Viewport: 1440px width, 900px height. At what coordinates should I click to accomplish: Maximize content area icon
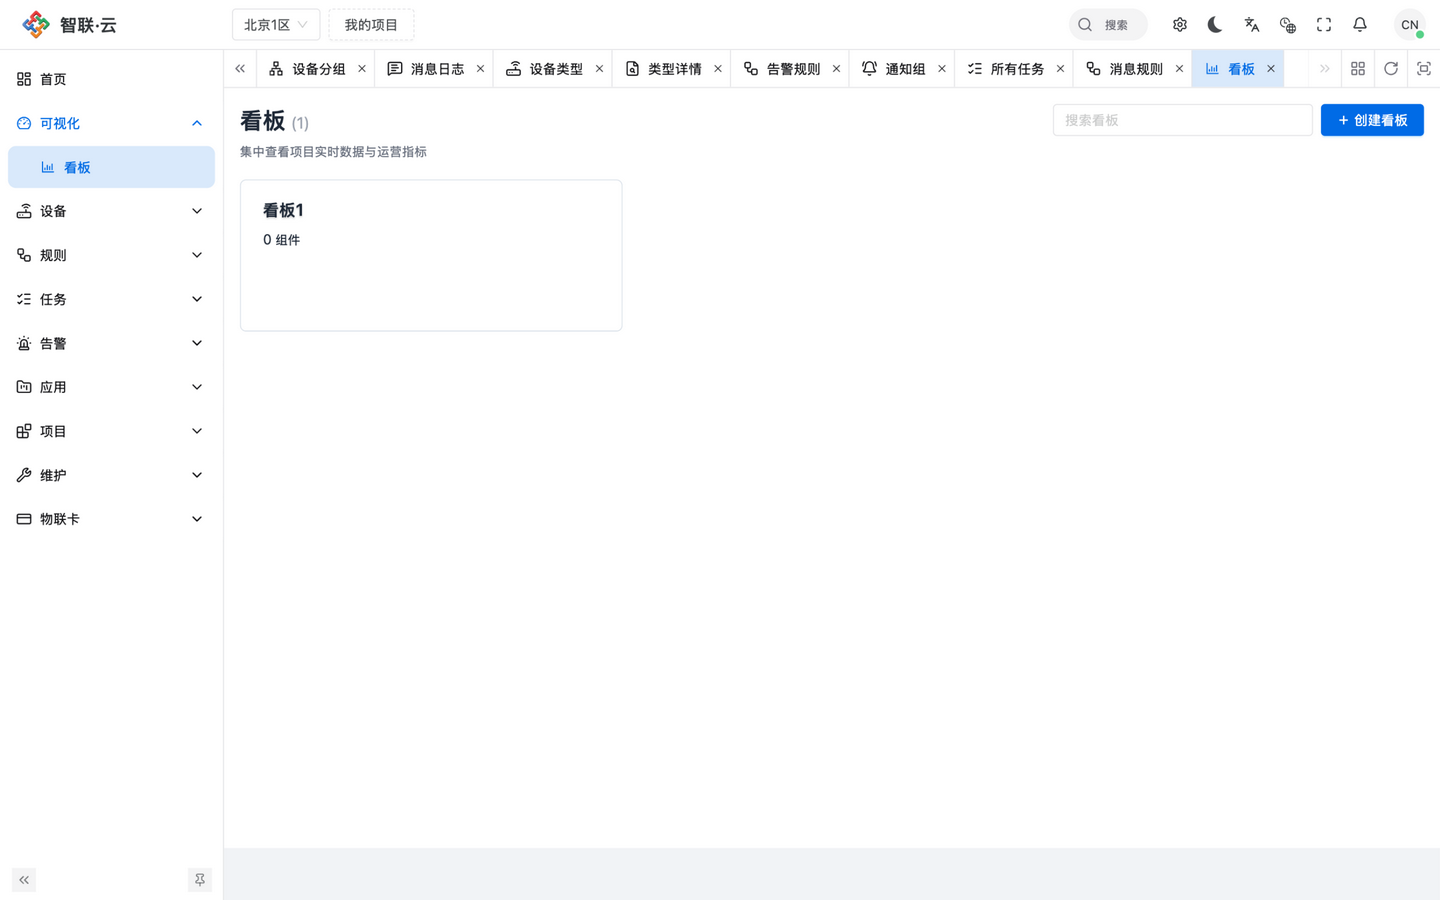[x=1424, y=69]
